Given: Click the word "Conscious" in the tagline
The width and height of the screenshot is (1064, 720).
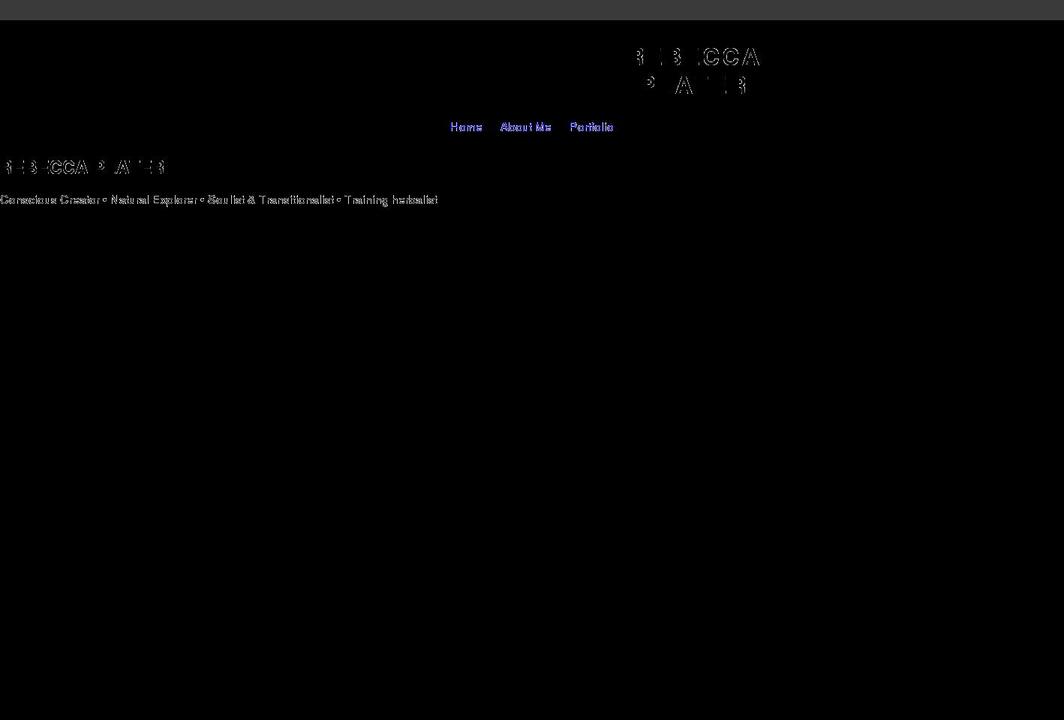Looking at the screenshot, I should [x=28, y=200].
